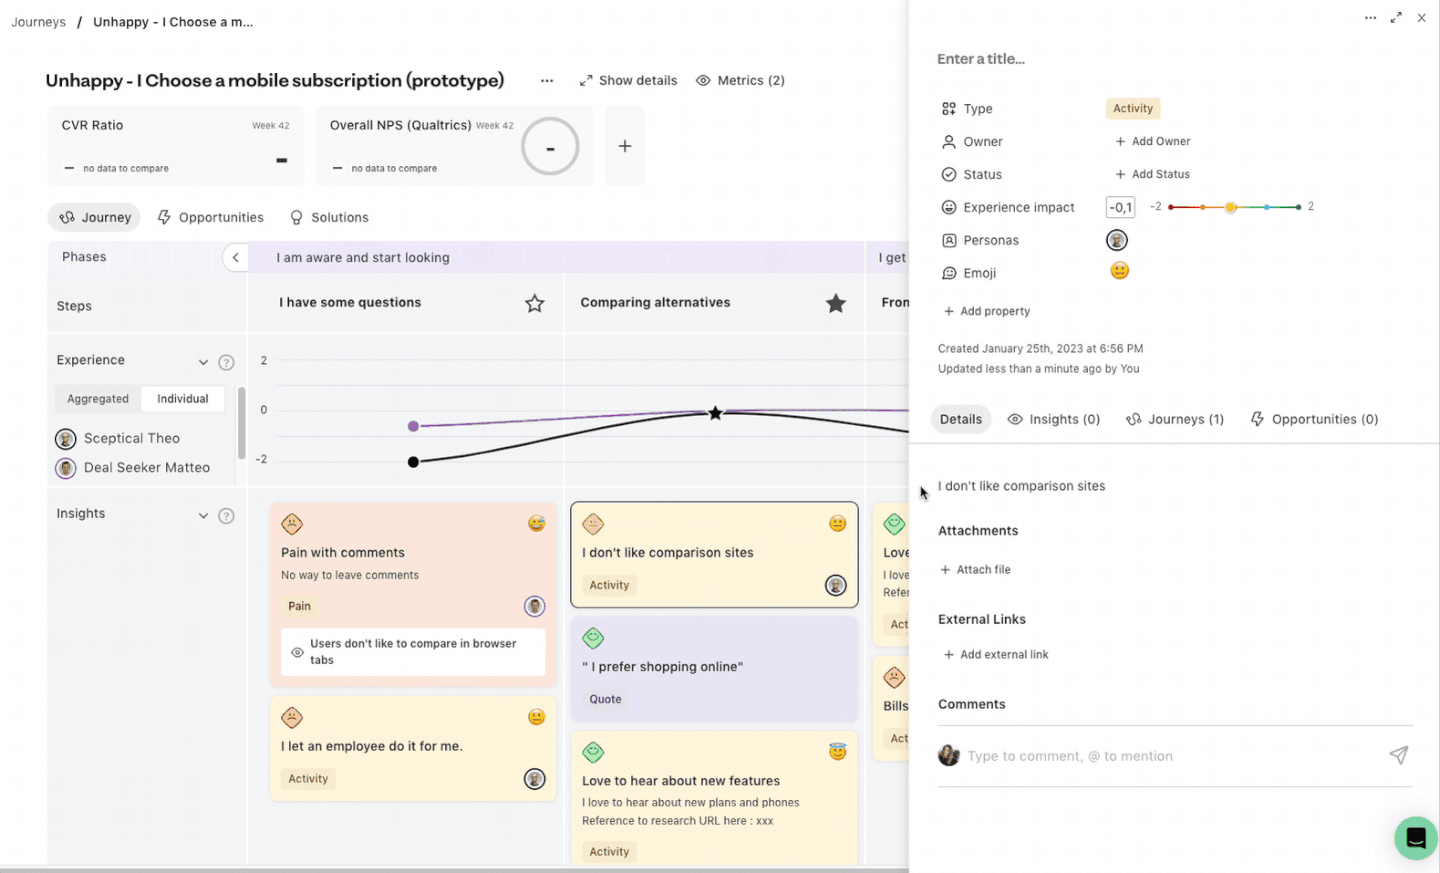This screenshot has width=1440, height=873.
Task: Star the I have some questions step
Action: pos(534,303)
